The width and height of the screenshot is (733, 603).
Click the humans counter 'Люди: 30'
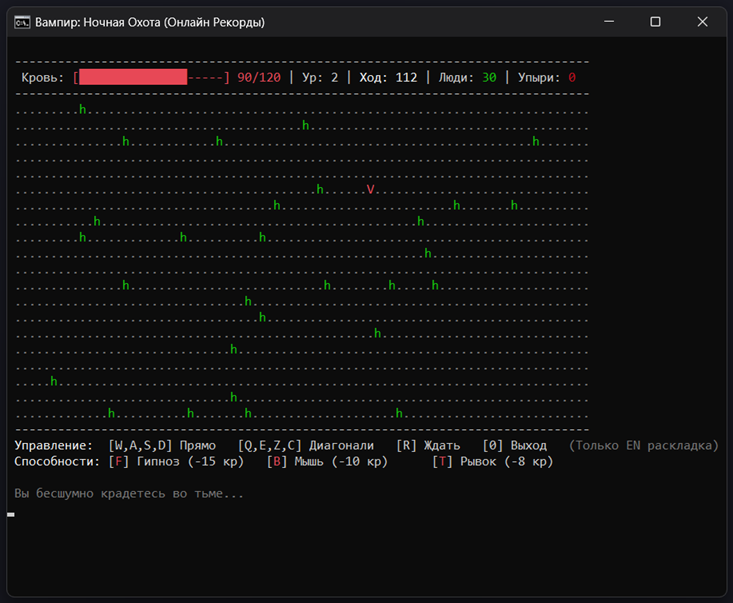467,78
